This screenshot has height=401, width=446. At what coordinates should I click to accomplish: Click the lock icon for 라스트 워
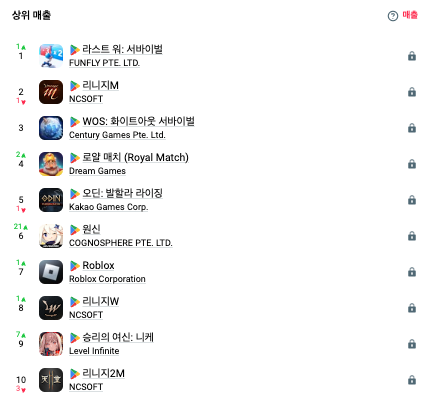pyautogui.click(x=412, y=56)
